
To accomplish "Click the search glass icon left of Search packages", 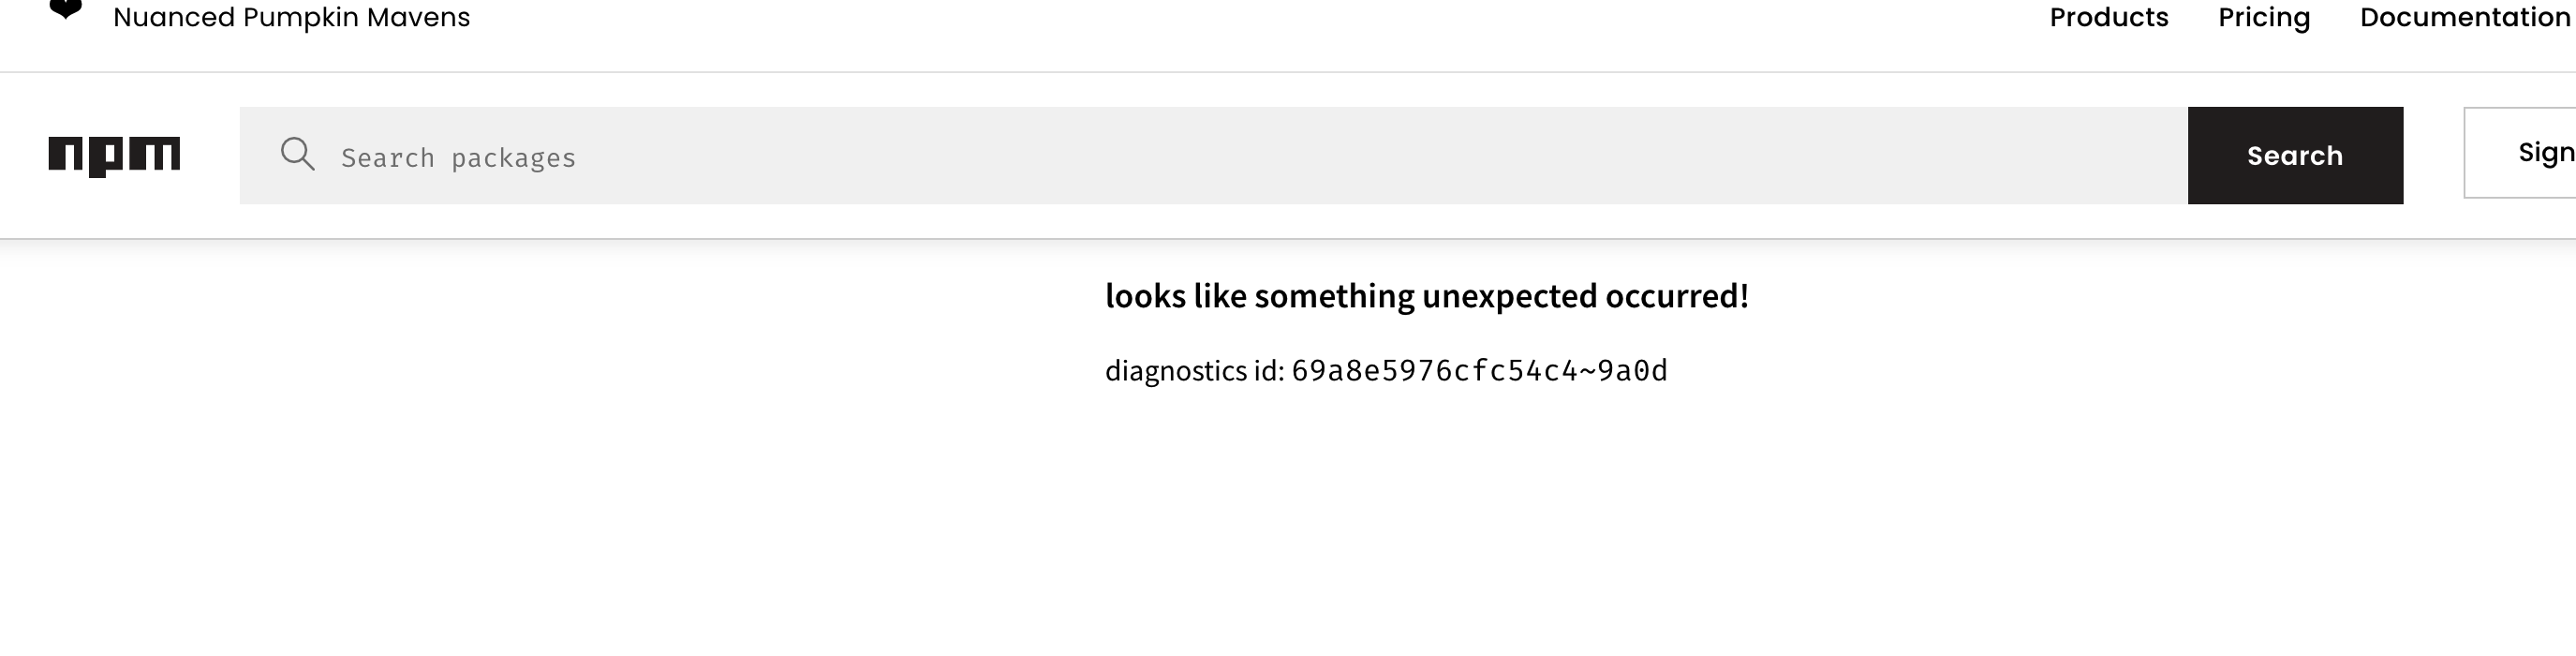I will pos(298,155).
